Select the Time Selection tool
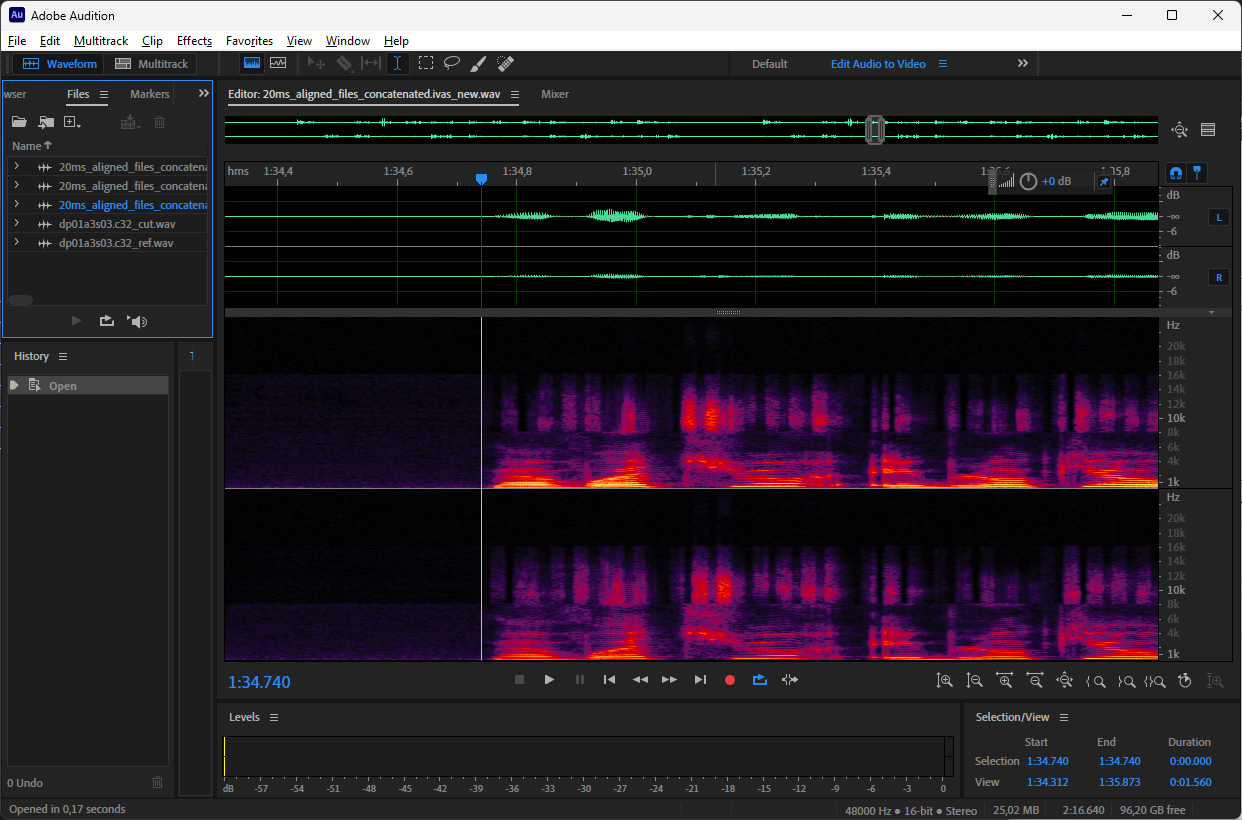 coord(398,63)
